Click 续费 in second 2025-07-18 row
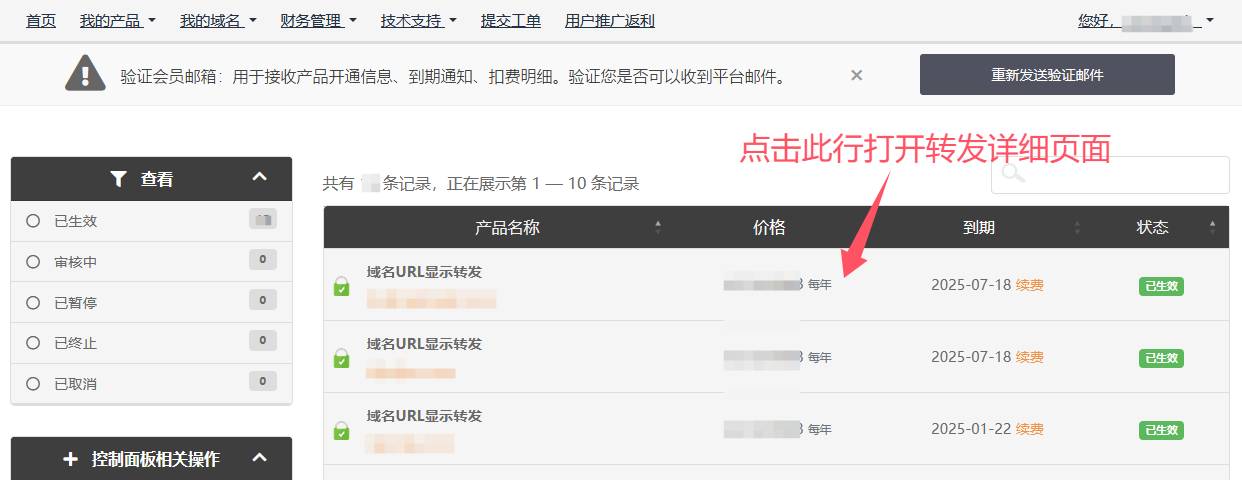 (1030, 357)
